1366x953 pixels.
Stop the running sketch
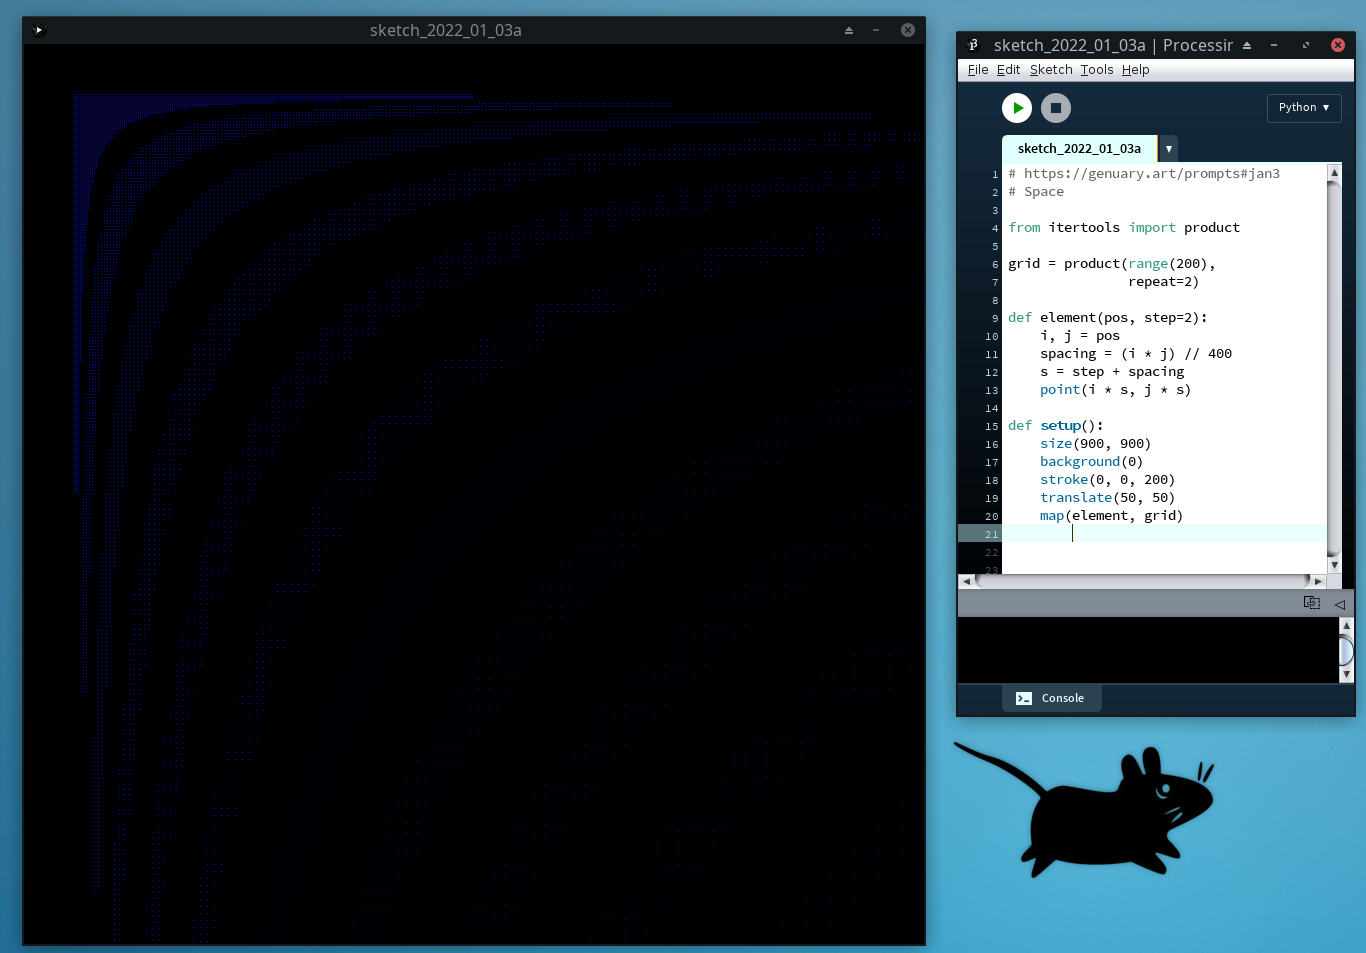1055,108
